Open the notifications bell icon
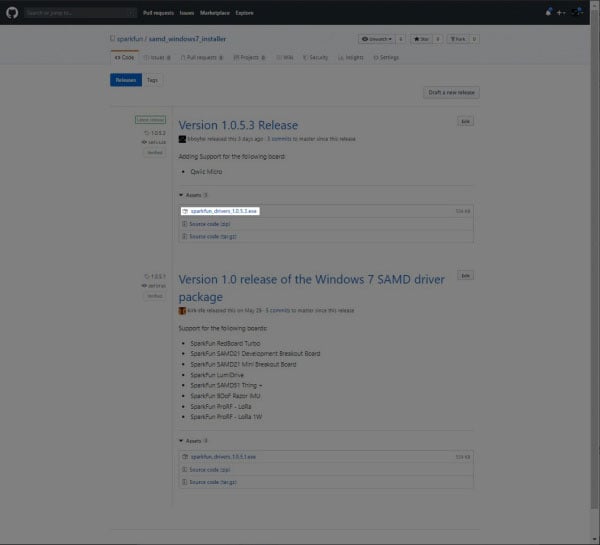This screenshot has height=545, width=600. point(548,13)
